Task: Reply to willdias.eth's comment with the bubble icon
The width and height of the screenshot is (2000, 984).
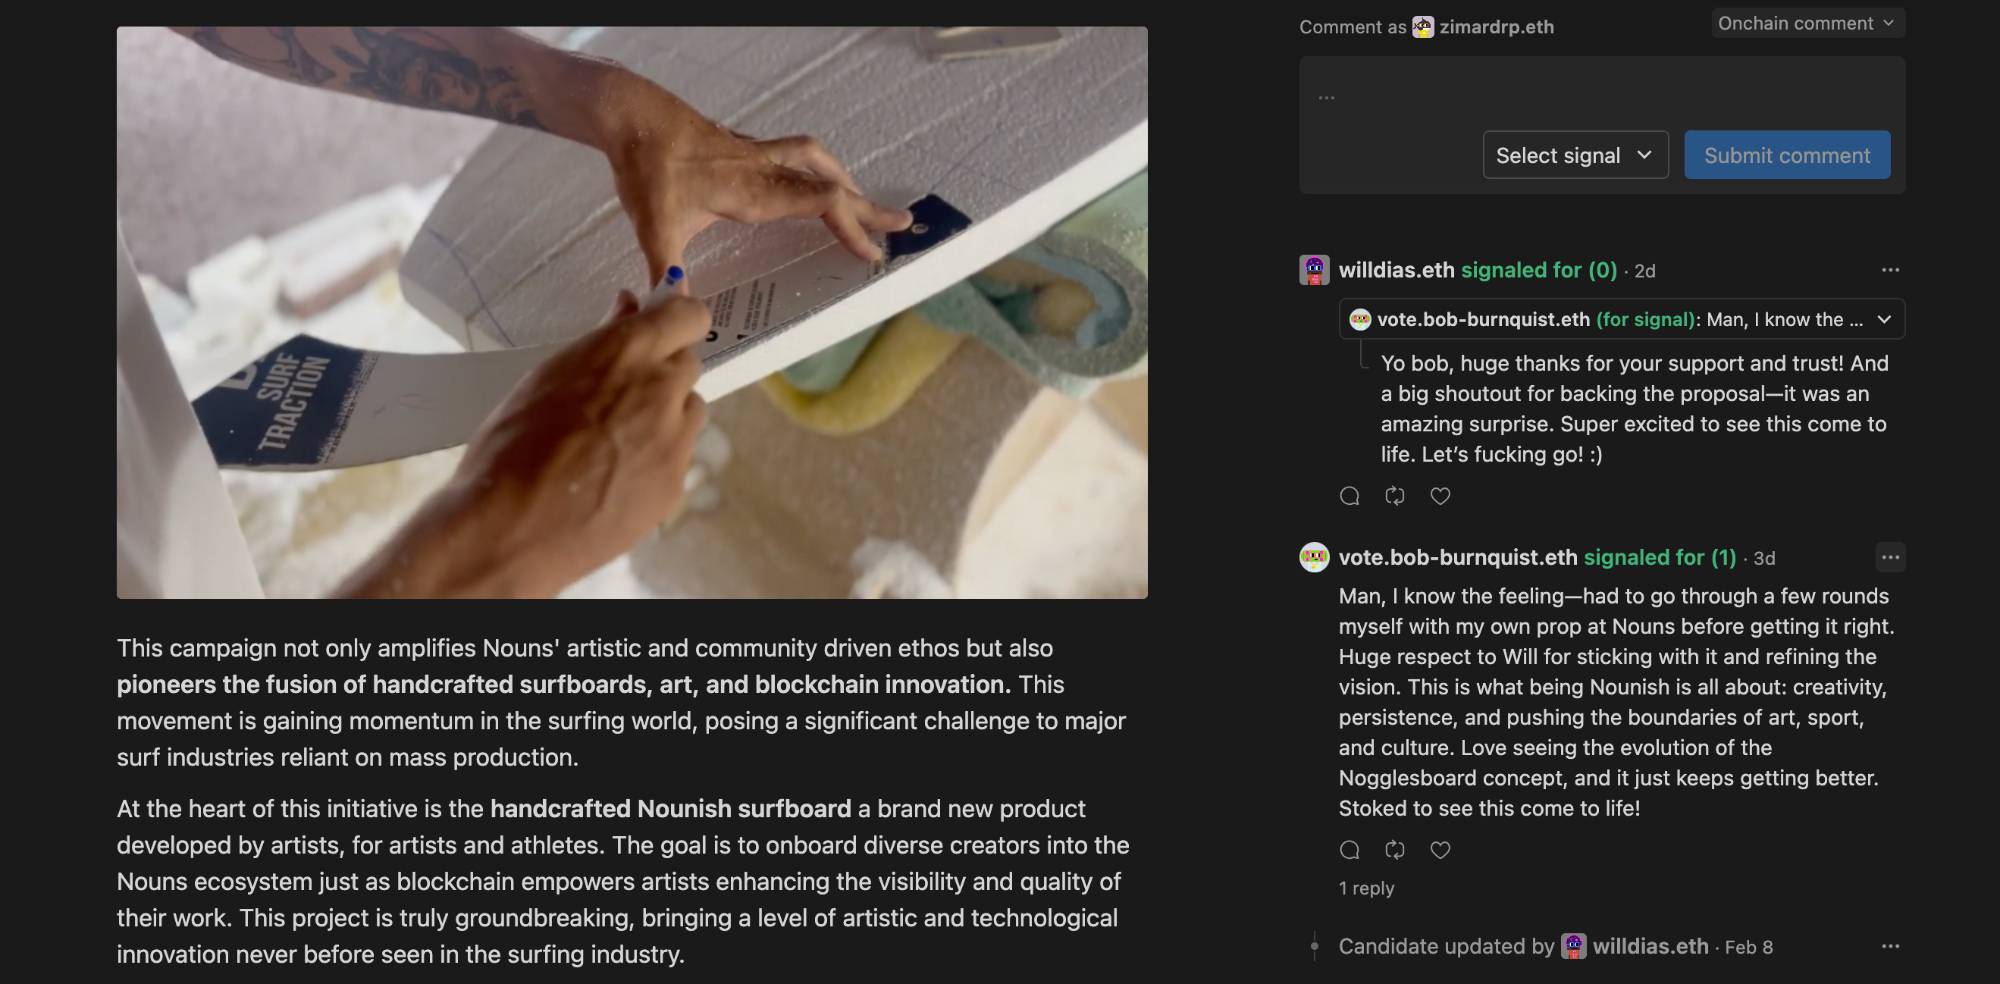Action: (x=1349, y=496)
